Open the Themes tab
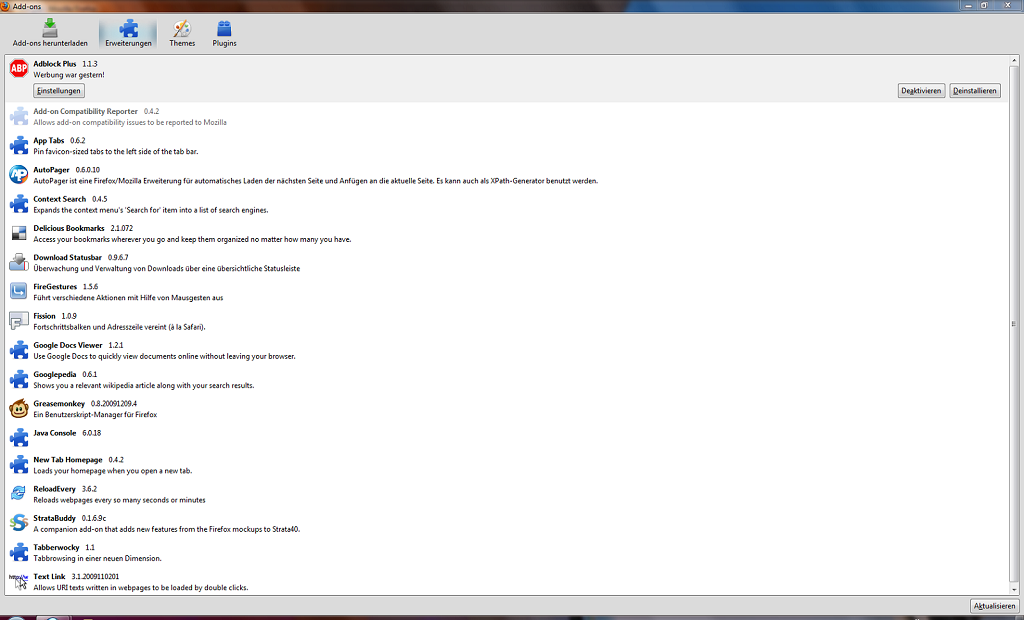The width and height of the screenshot is (1024, 620). 182,33
